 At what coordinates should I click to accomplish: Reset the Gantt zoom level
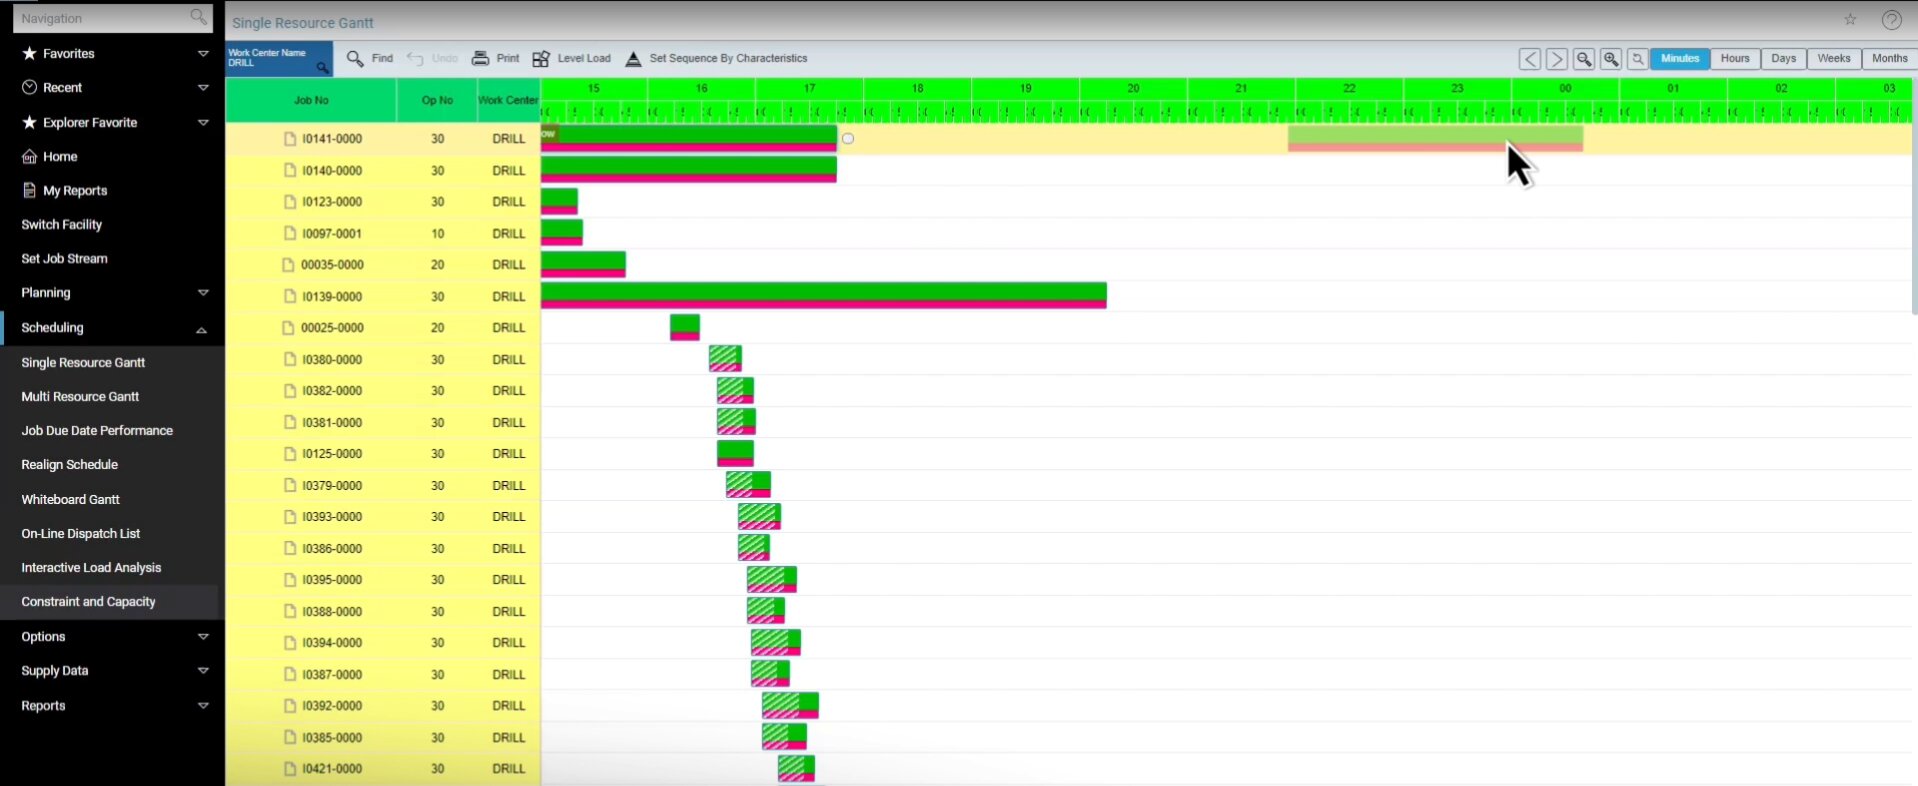pyautogui.click(x=1638, y=59)
